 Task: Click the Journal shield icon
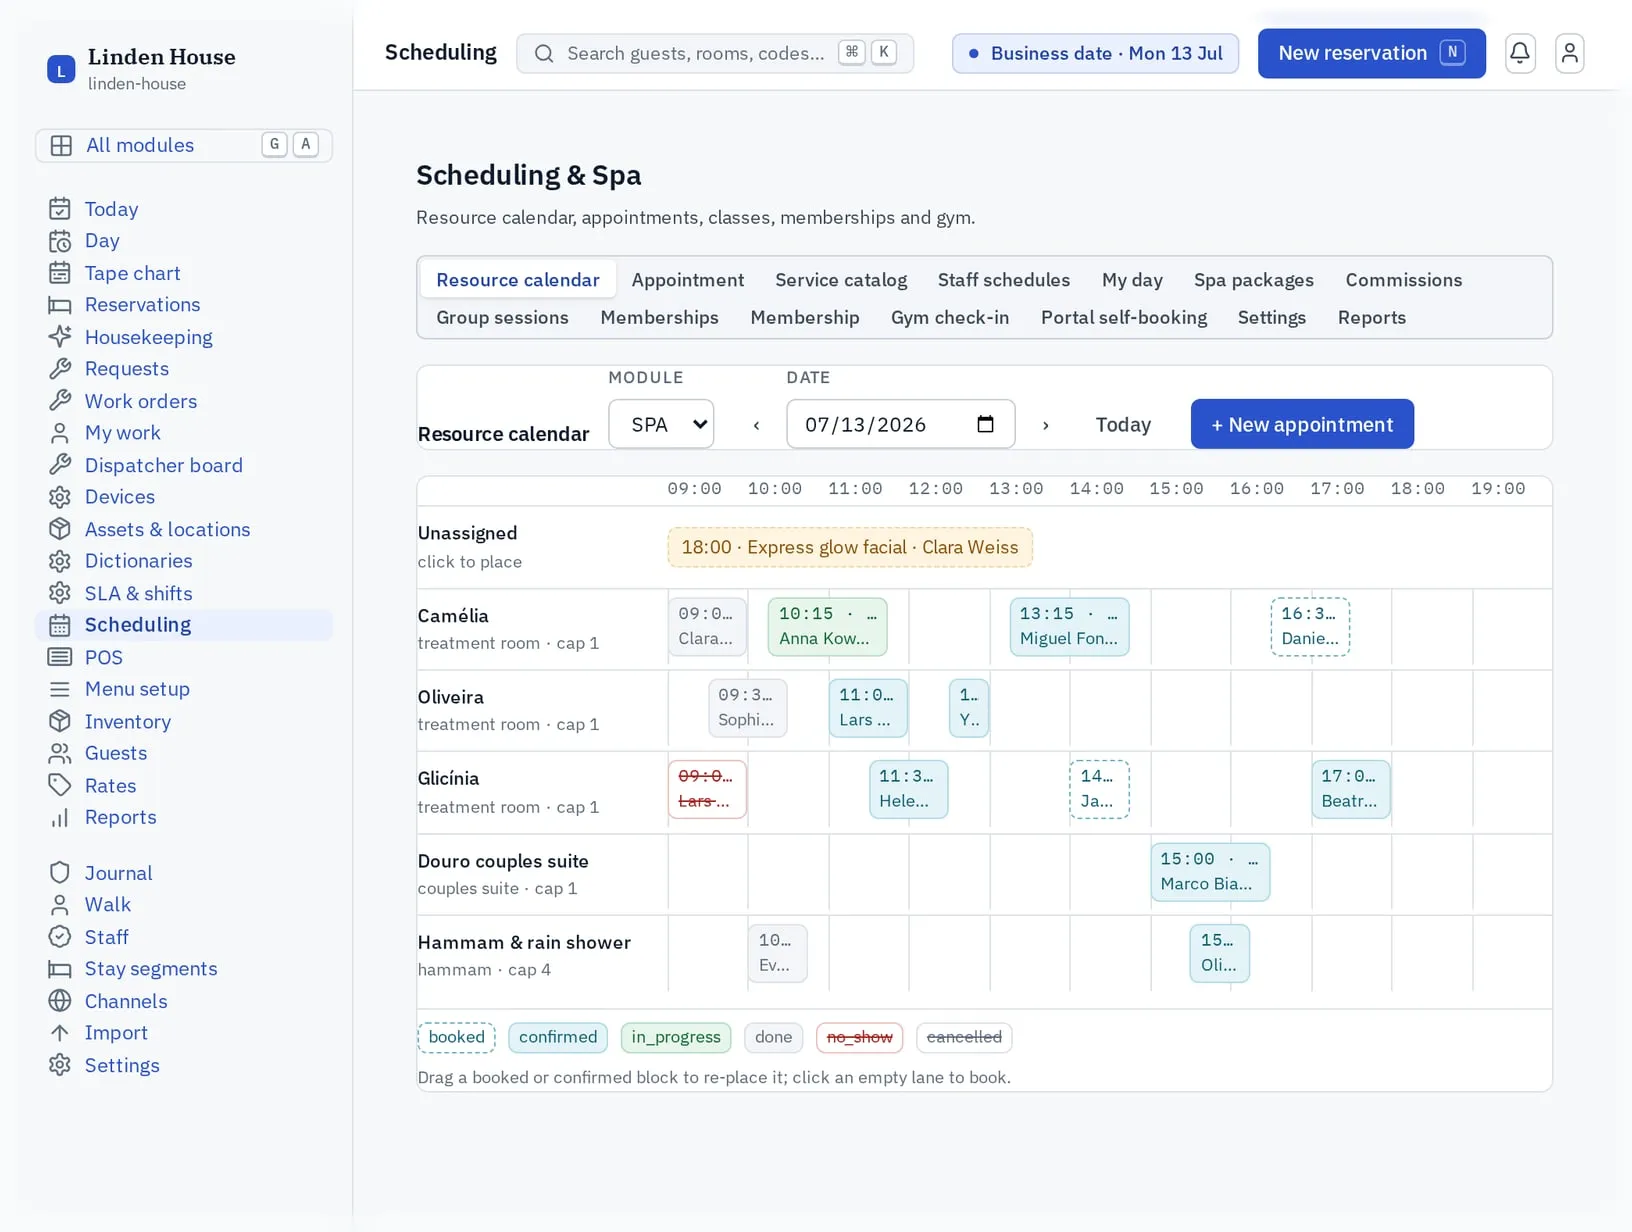point(60,873)
